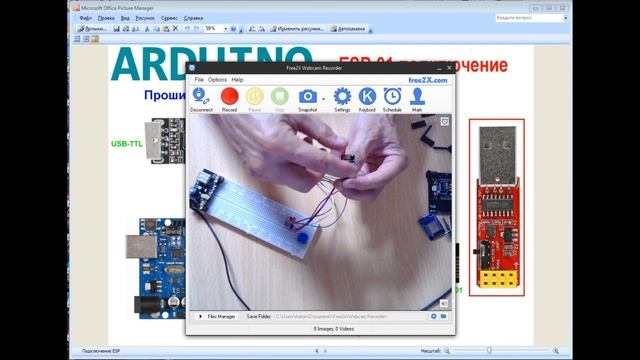
Task: Click the Redo arrow icon
Action: click(x=197, y=29)
